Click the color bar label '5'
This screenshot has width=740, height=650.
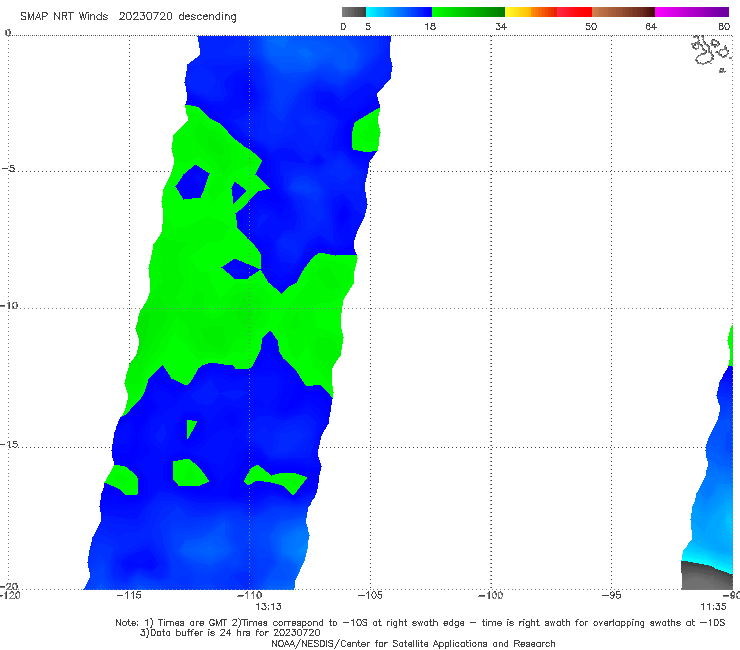point(368,26)
